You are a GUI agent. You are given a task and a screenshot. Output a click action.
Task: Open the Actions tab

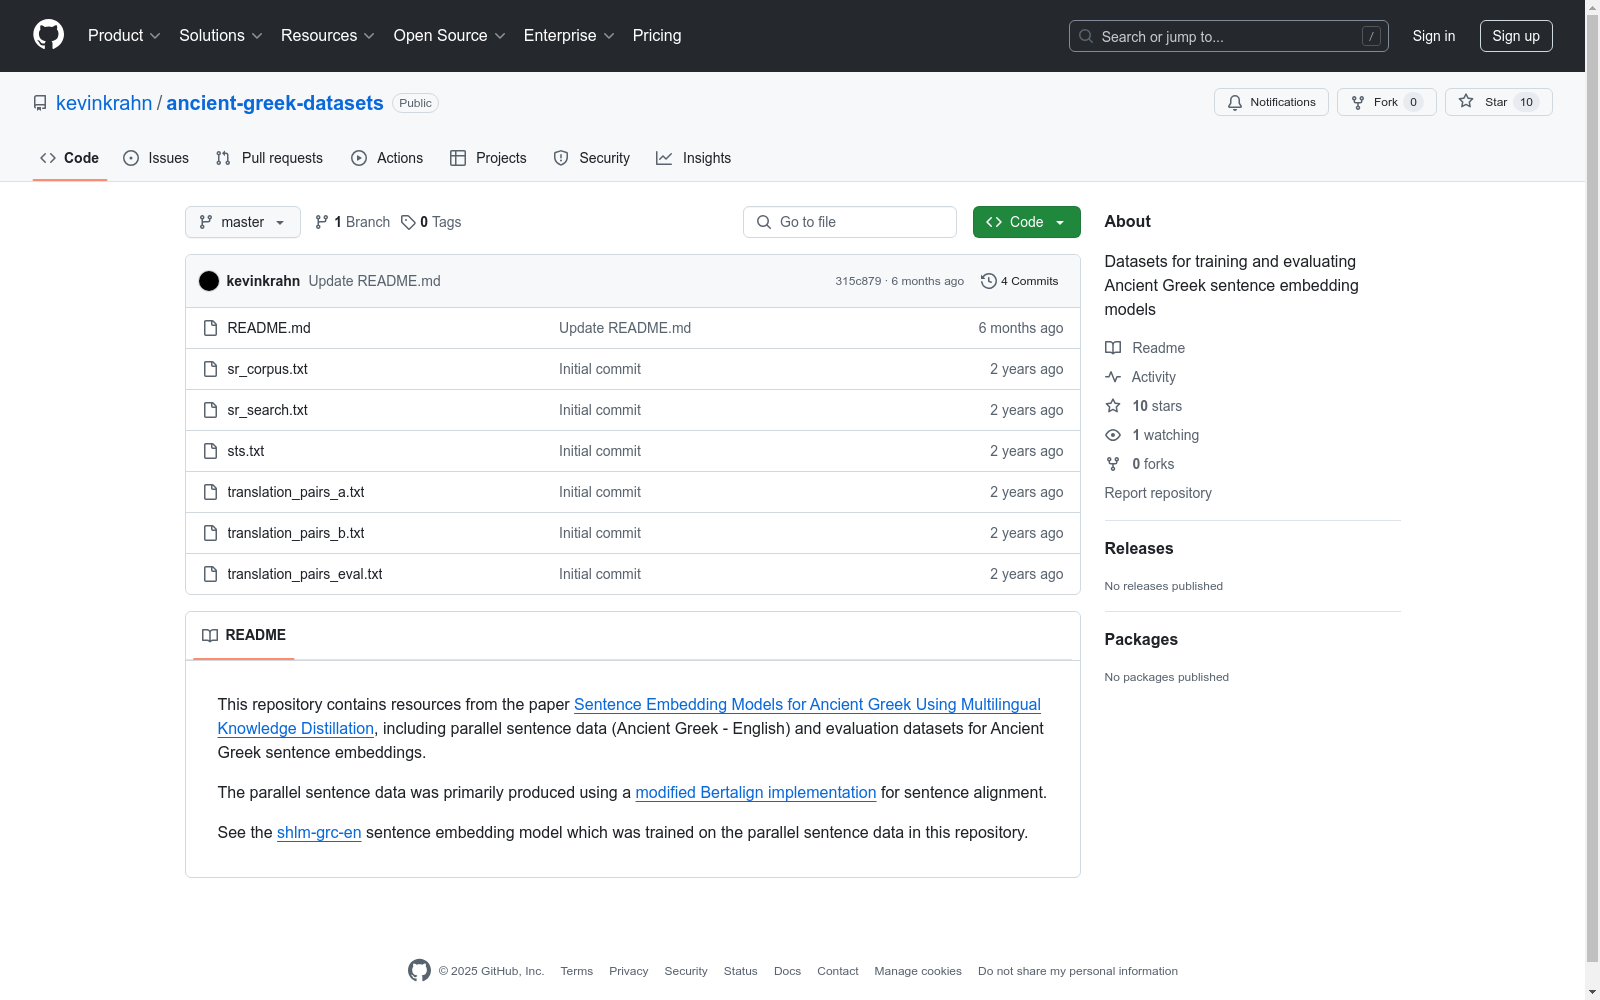[387, 158]
